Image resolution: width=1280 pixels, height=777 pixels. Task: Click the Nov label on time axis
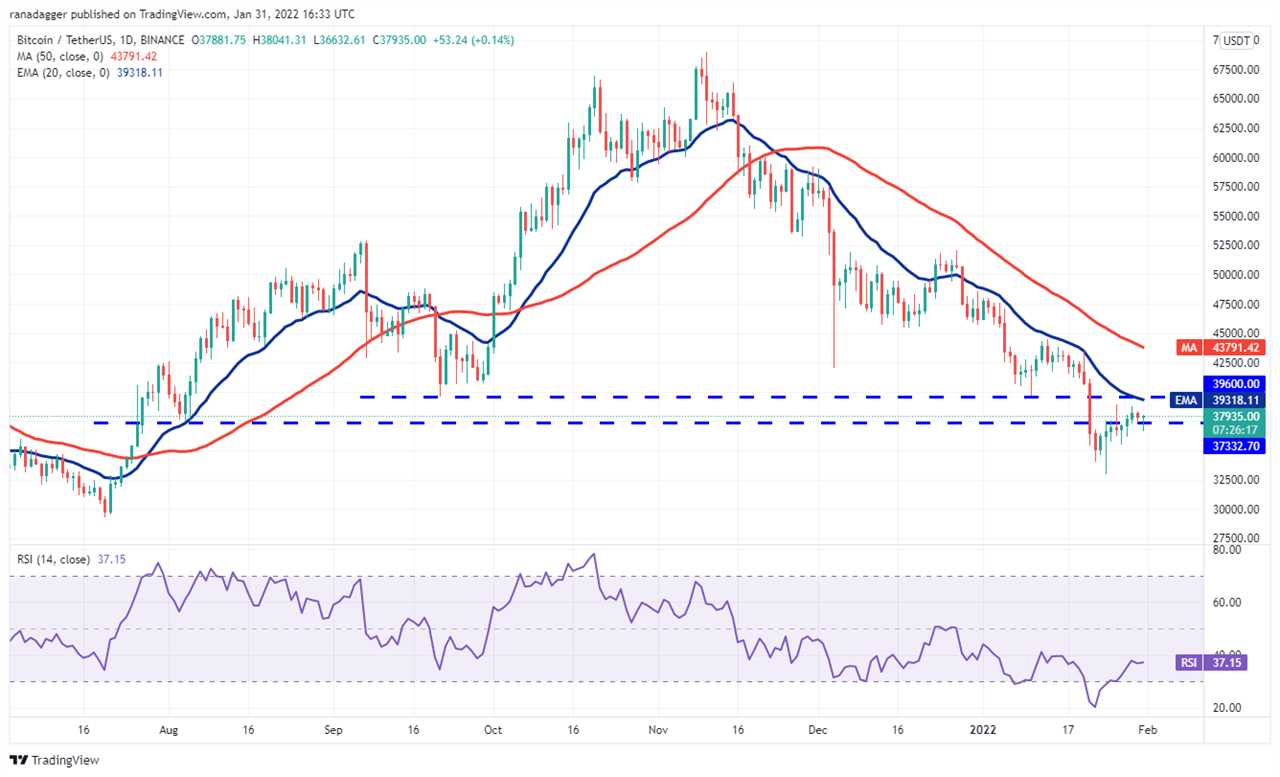[x=657, y=731]
